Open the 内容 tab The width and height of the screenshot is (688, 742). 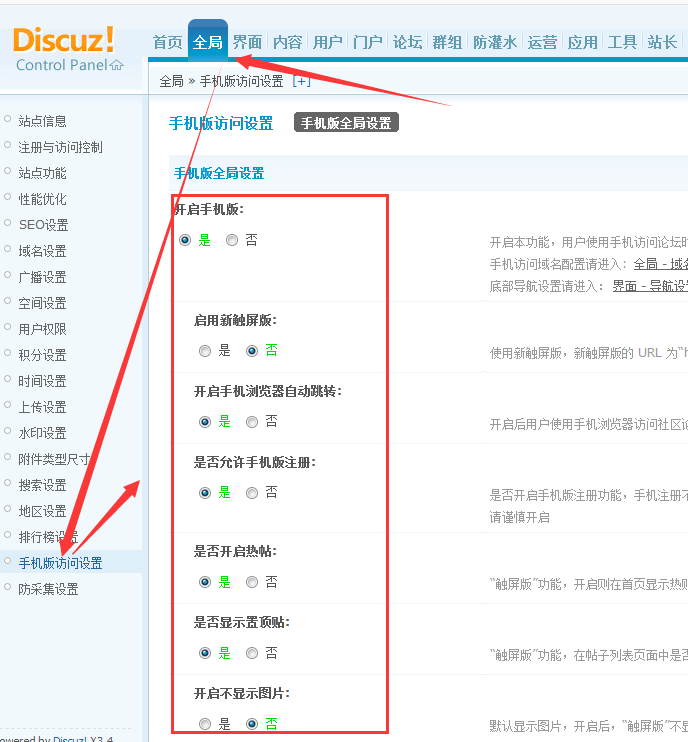click(x=287, y=43)
